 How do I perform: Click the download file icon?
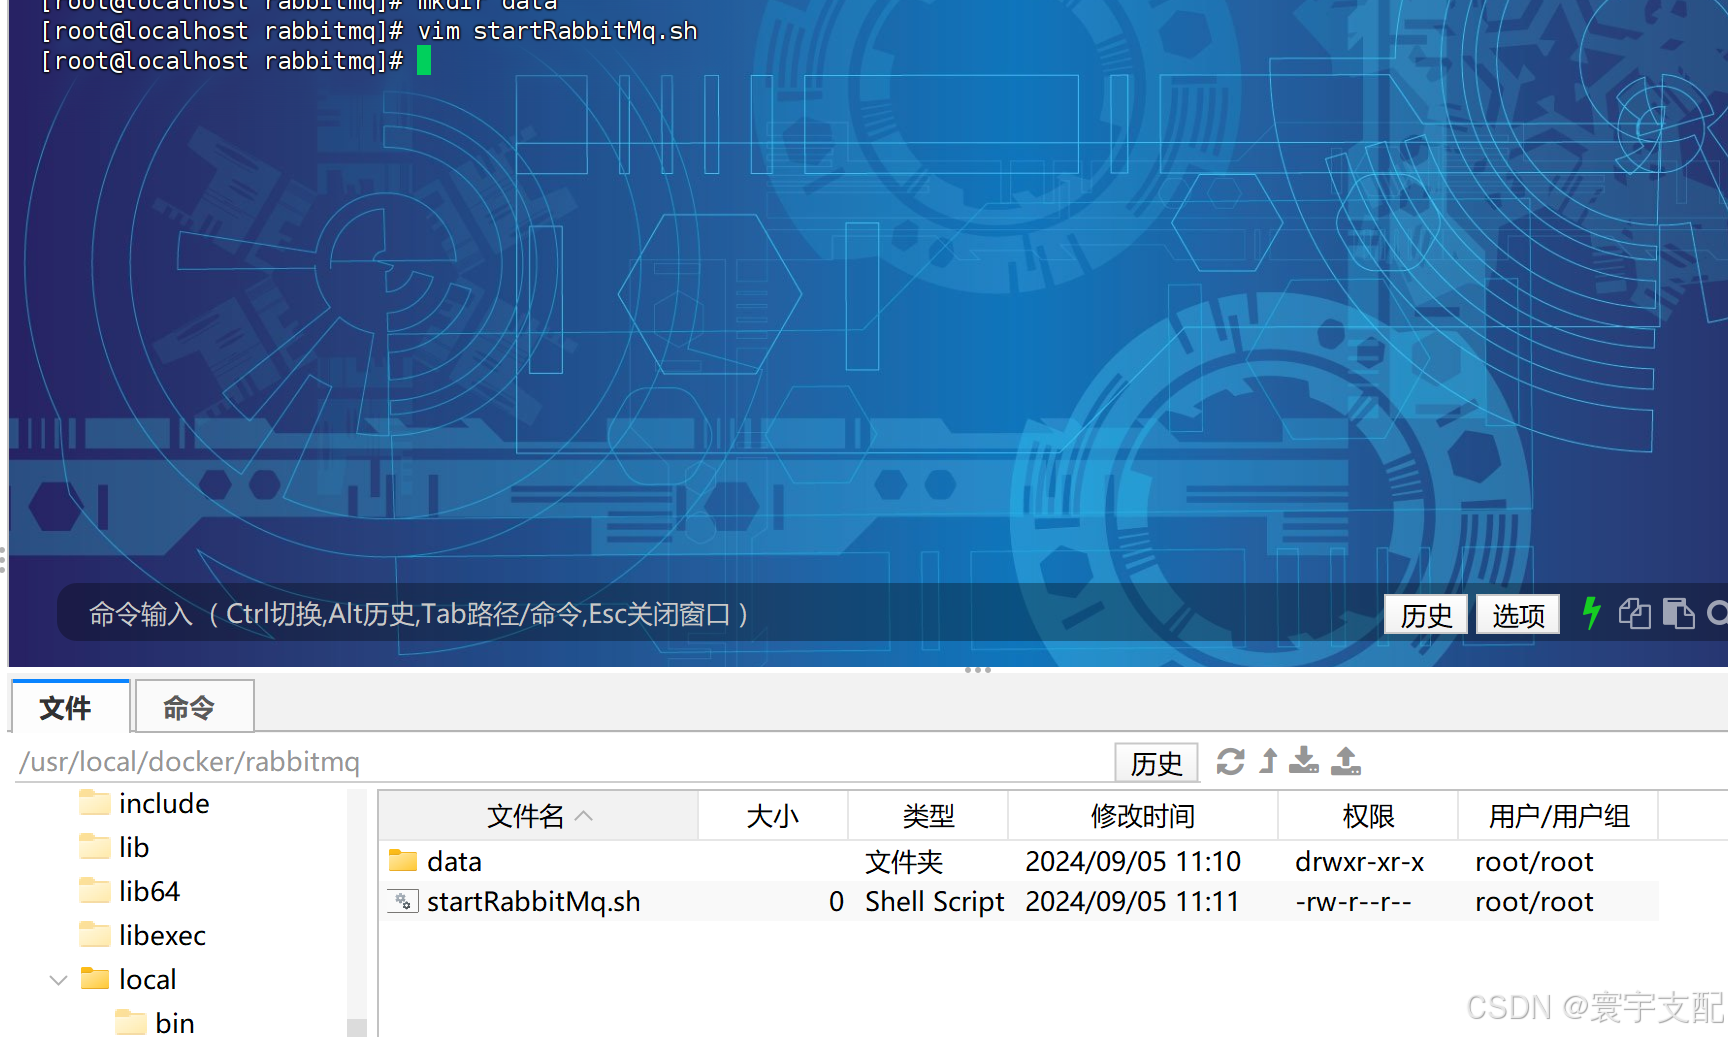pyautogui.click(x=1303, y=762)
